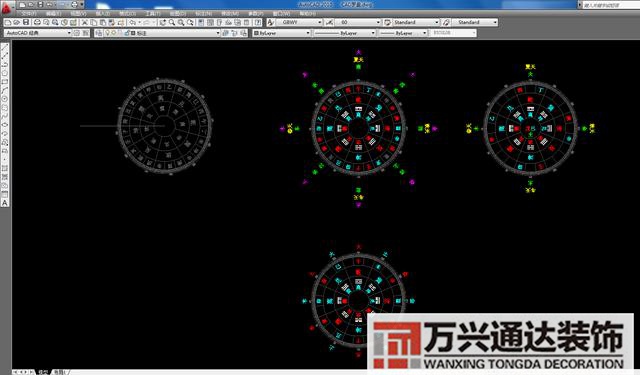Open the 编辑 (Edit) menu

coord(53,13)
